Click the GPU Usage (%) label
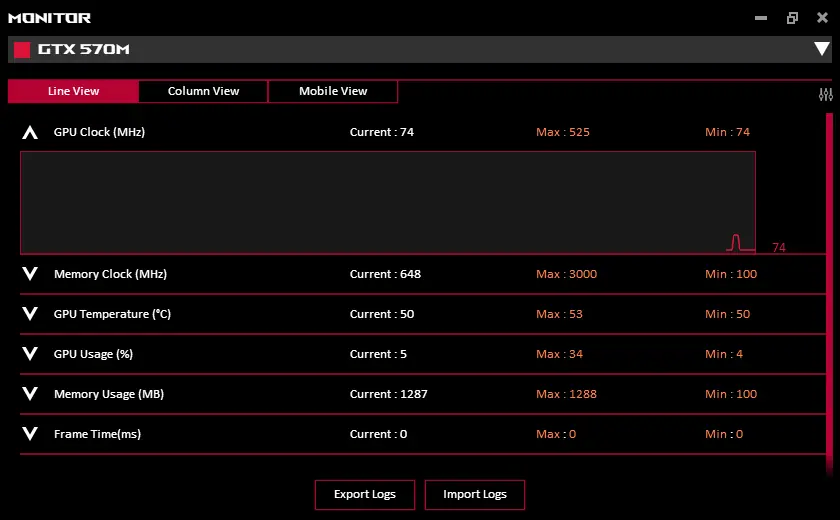Image resolution: width=840 pixels, height=520 pixels. [x=93, y=354]
